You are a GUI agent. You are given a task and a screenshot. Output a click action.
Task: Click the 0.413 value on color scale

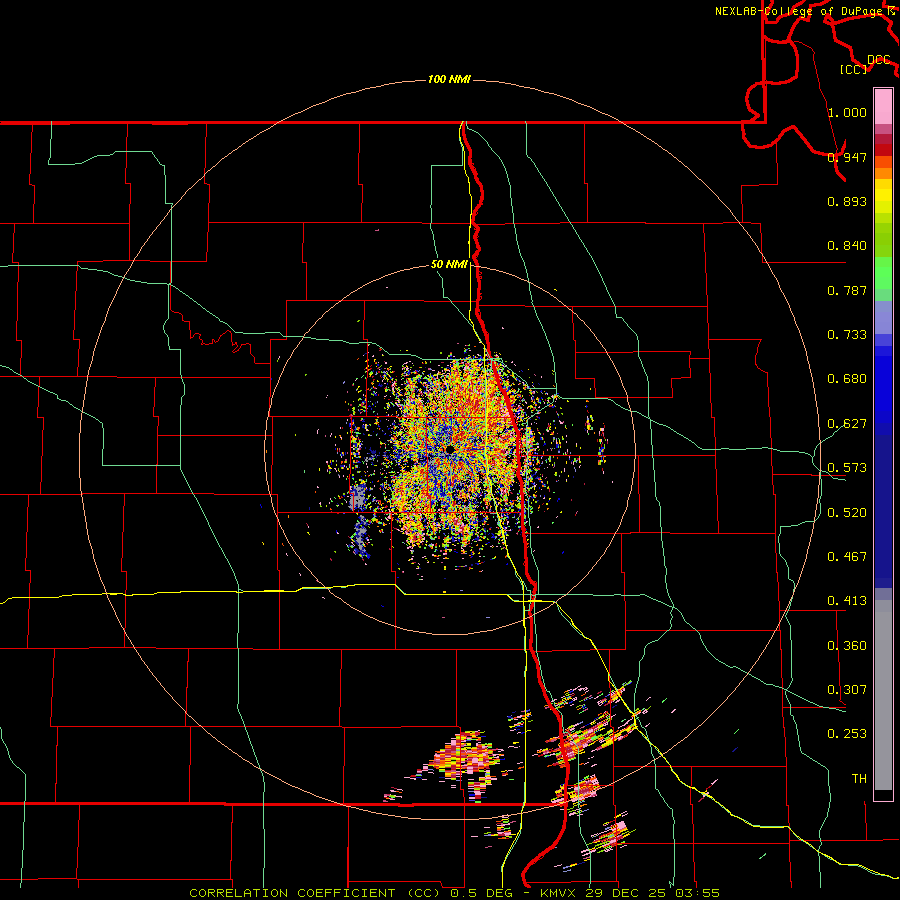pos(847,601)
